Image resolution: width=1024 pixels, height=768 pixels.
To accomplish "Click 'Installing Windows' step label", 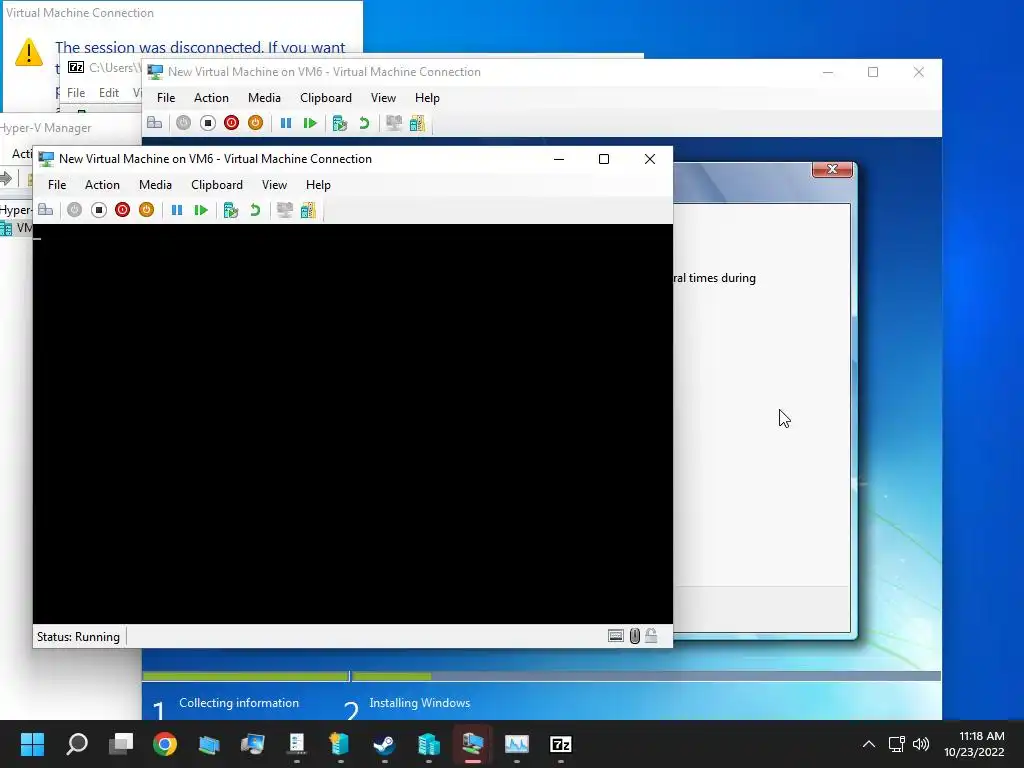I will (419, 703).
